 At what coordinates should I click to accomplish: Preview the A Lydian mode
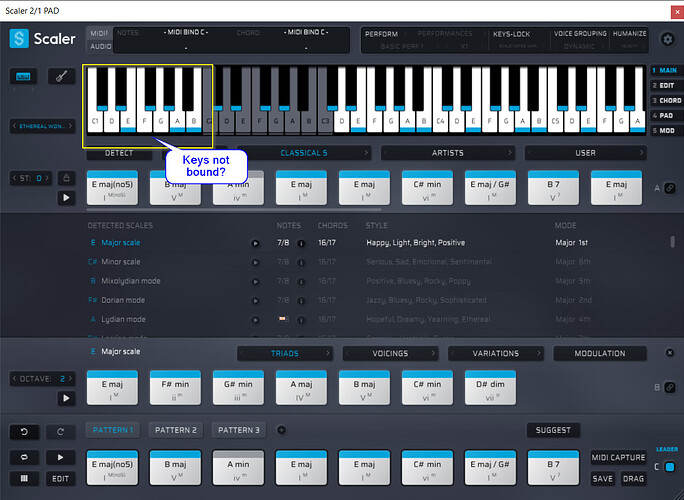(x=255, y=320)
